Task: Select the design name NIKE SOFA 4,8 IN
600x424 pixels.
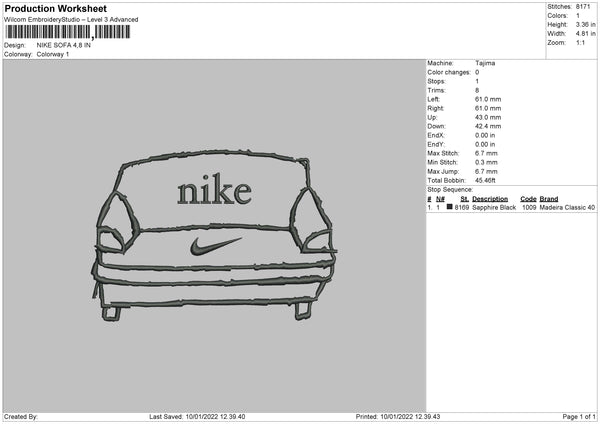Action: point(64,45)
